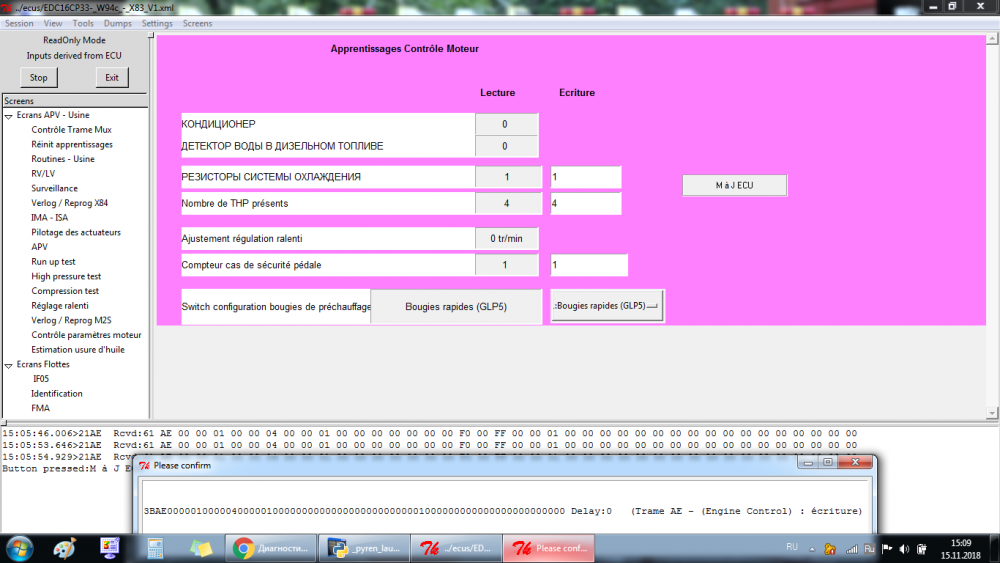Select Réglage ralenti screen
Viewport: 1000px width, 563px height.
point(60,305)
